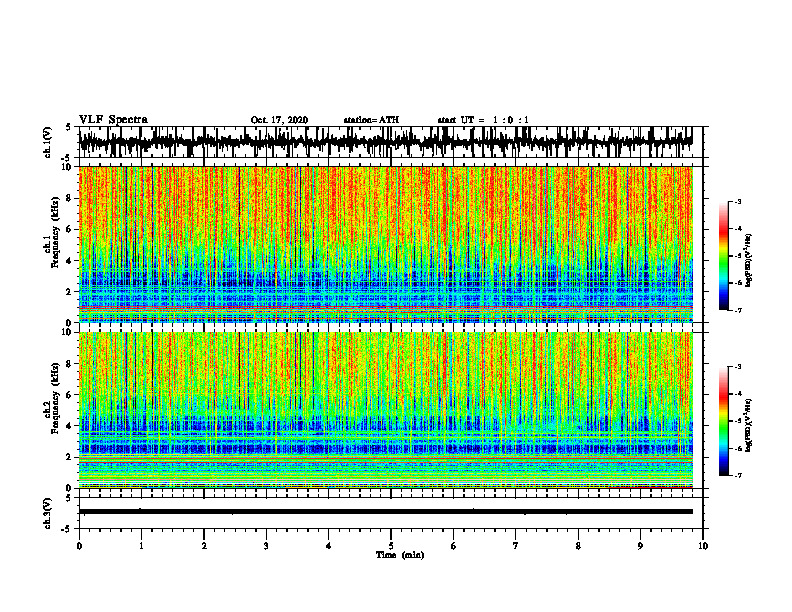Click the "5" tick on ch.1(V) axis
The height and width of the screenshot is (612, 792).
(69, 127)
